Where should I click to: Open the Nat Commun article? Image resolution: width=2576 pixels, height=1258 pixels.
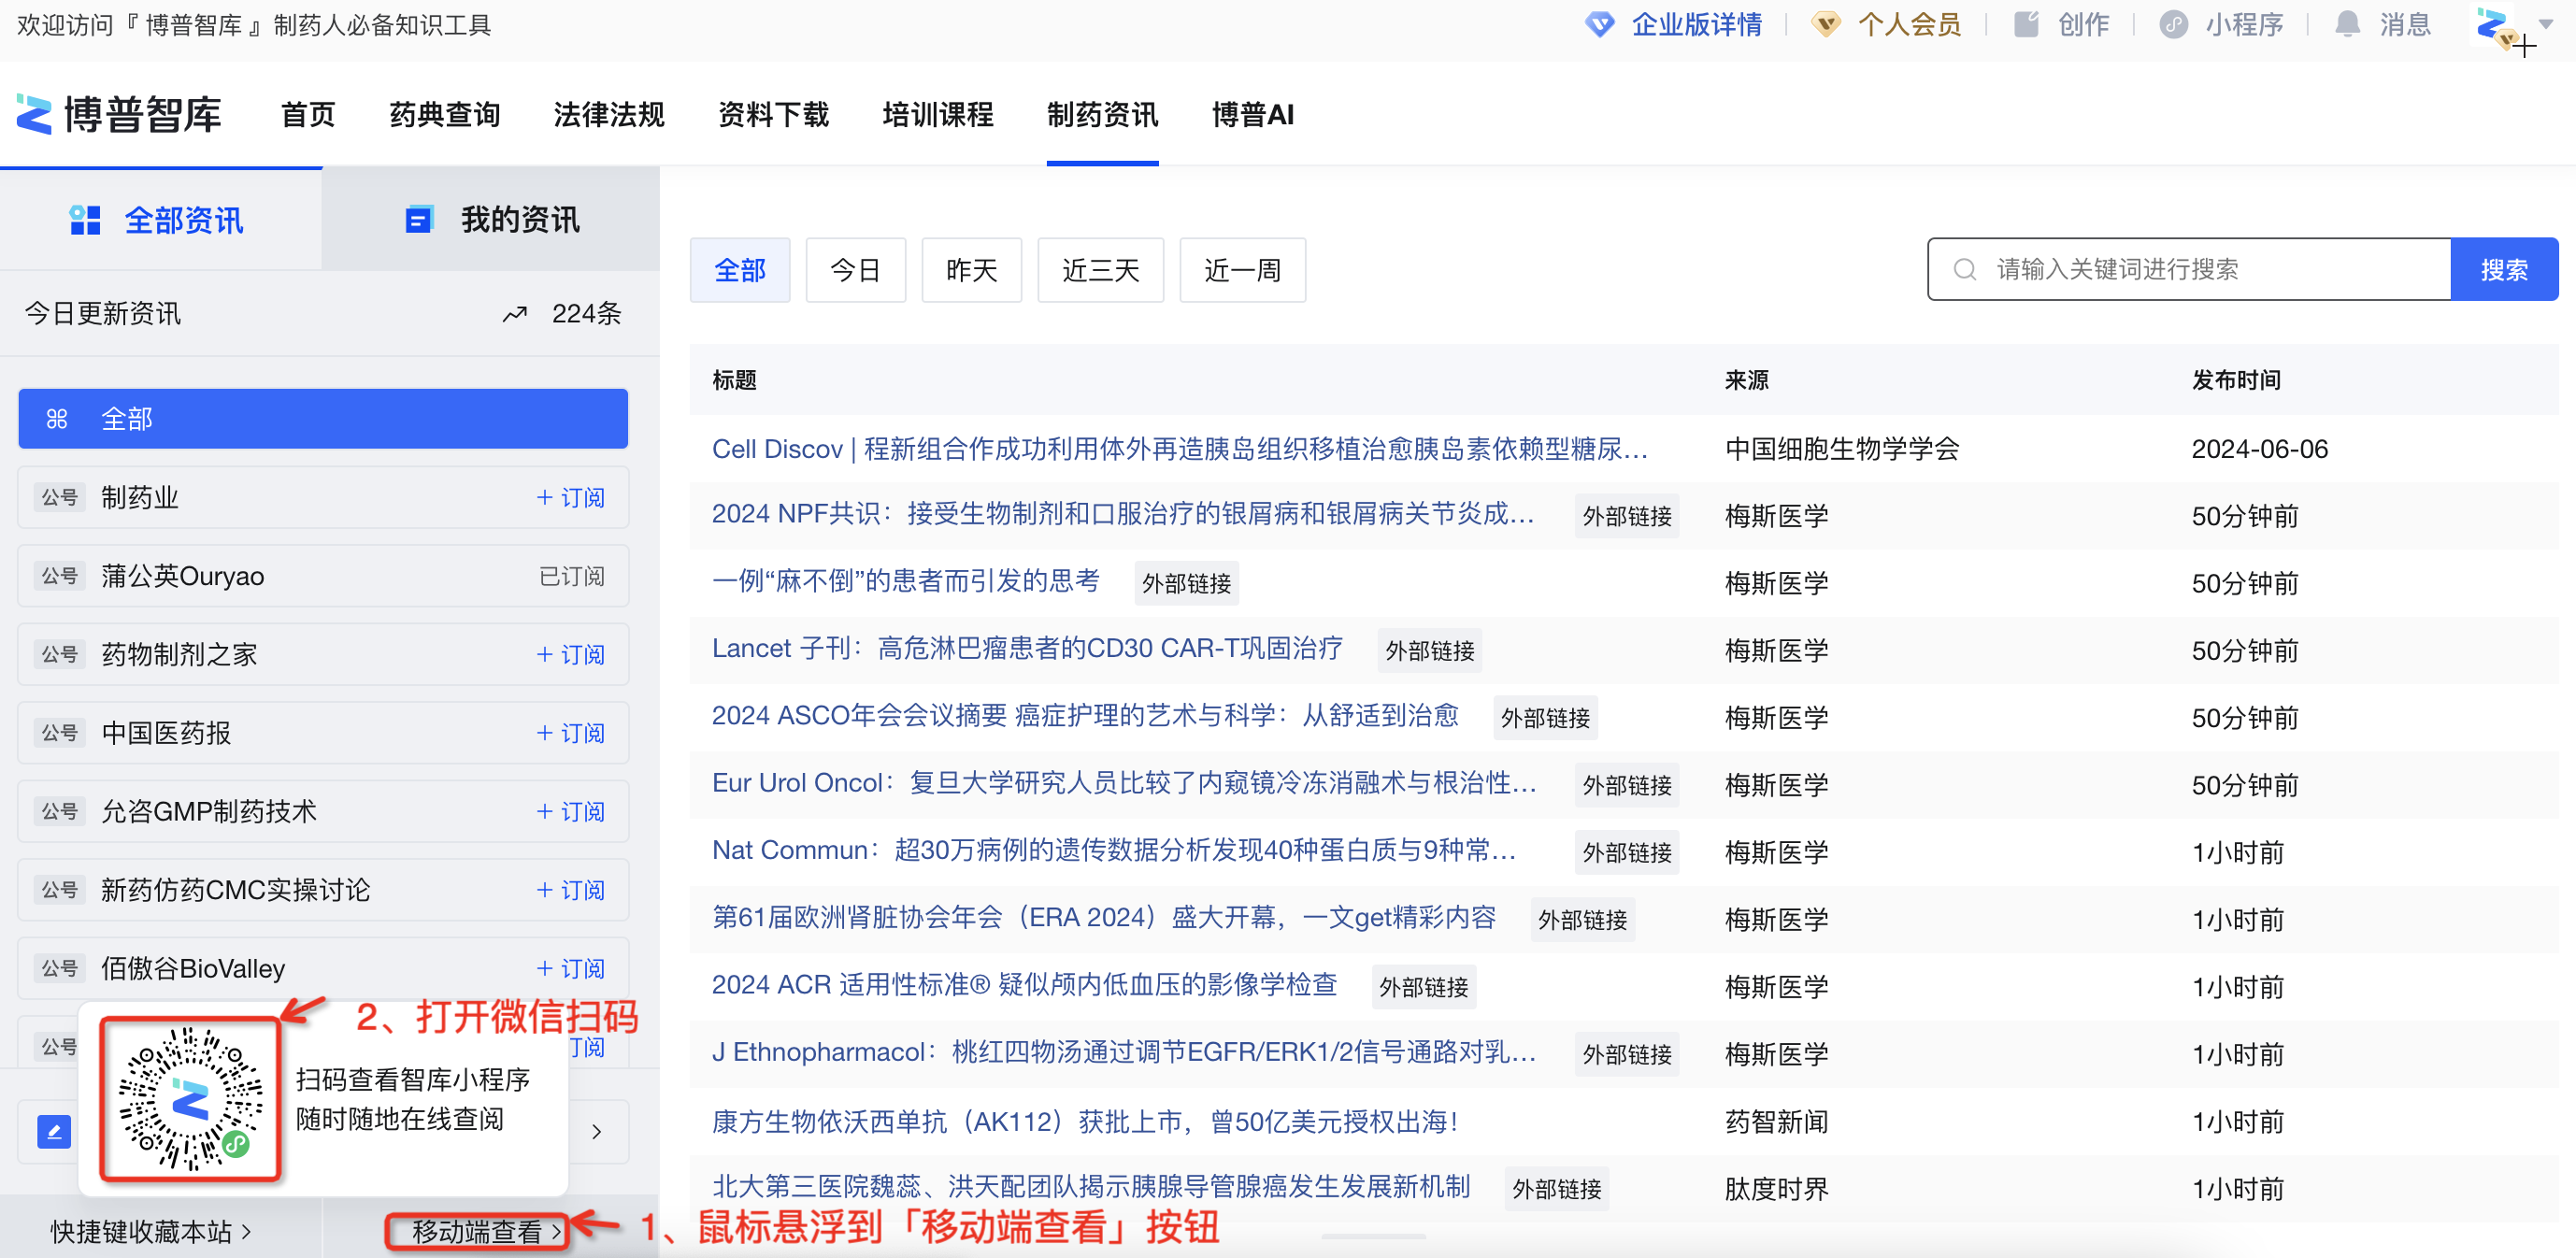1114,850
